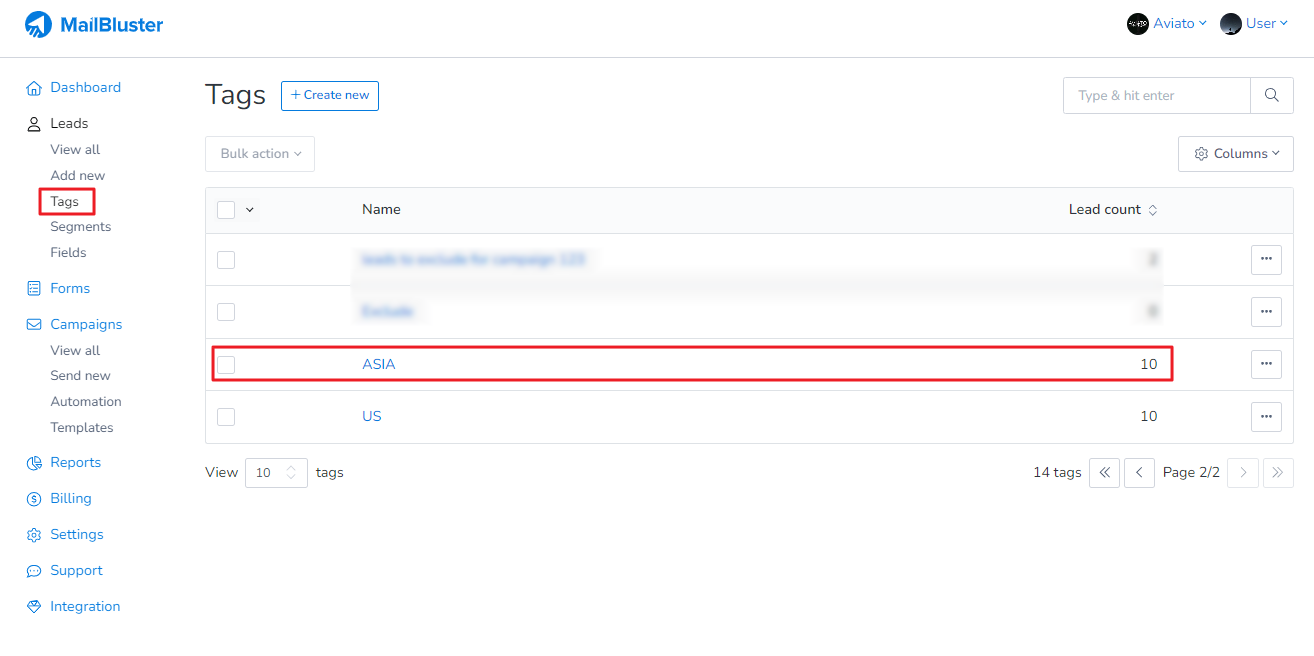
Task: Select Templates under Campaigns
Action: [x=82, y=428]
